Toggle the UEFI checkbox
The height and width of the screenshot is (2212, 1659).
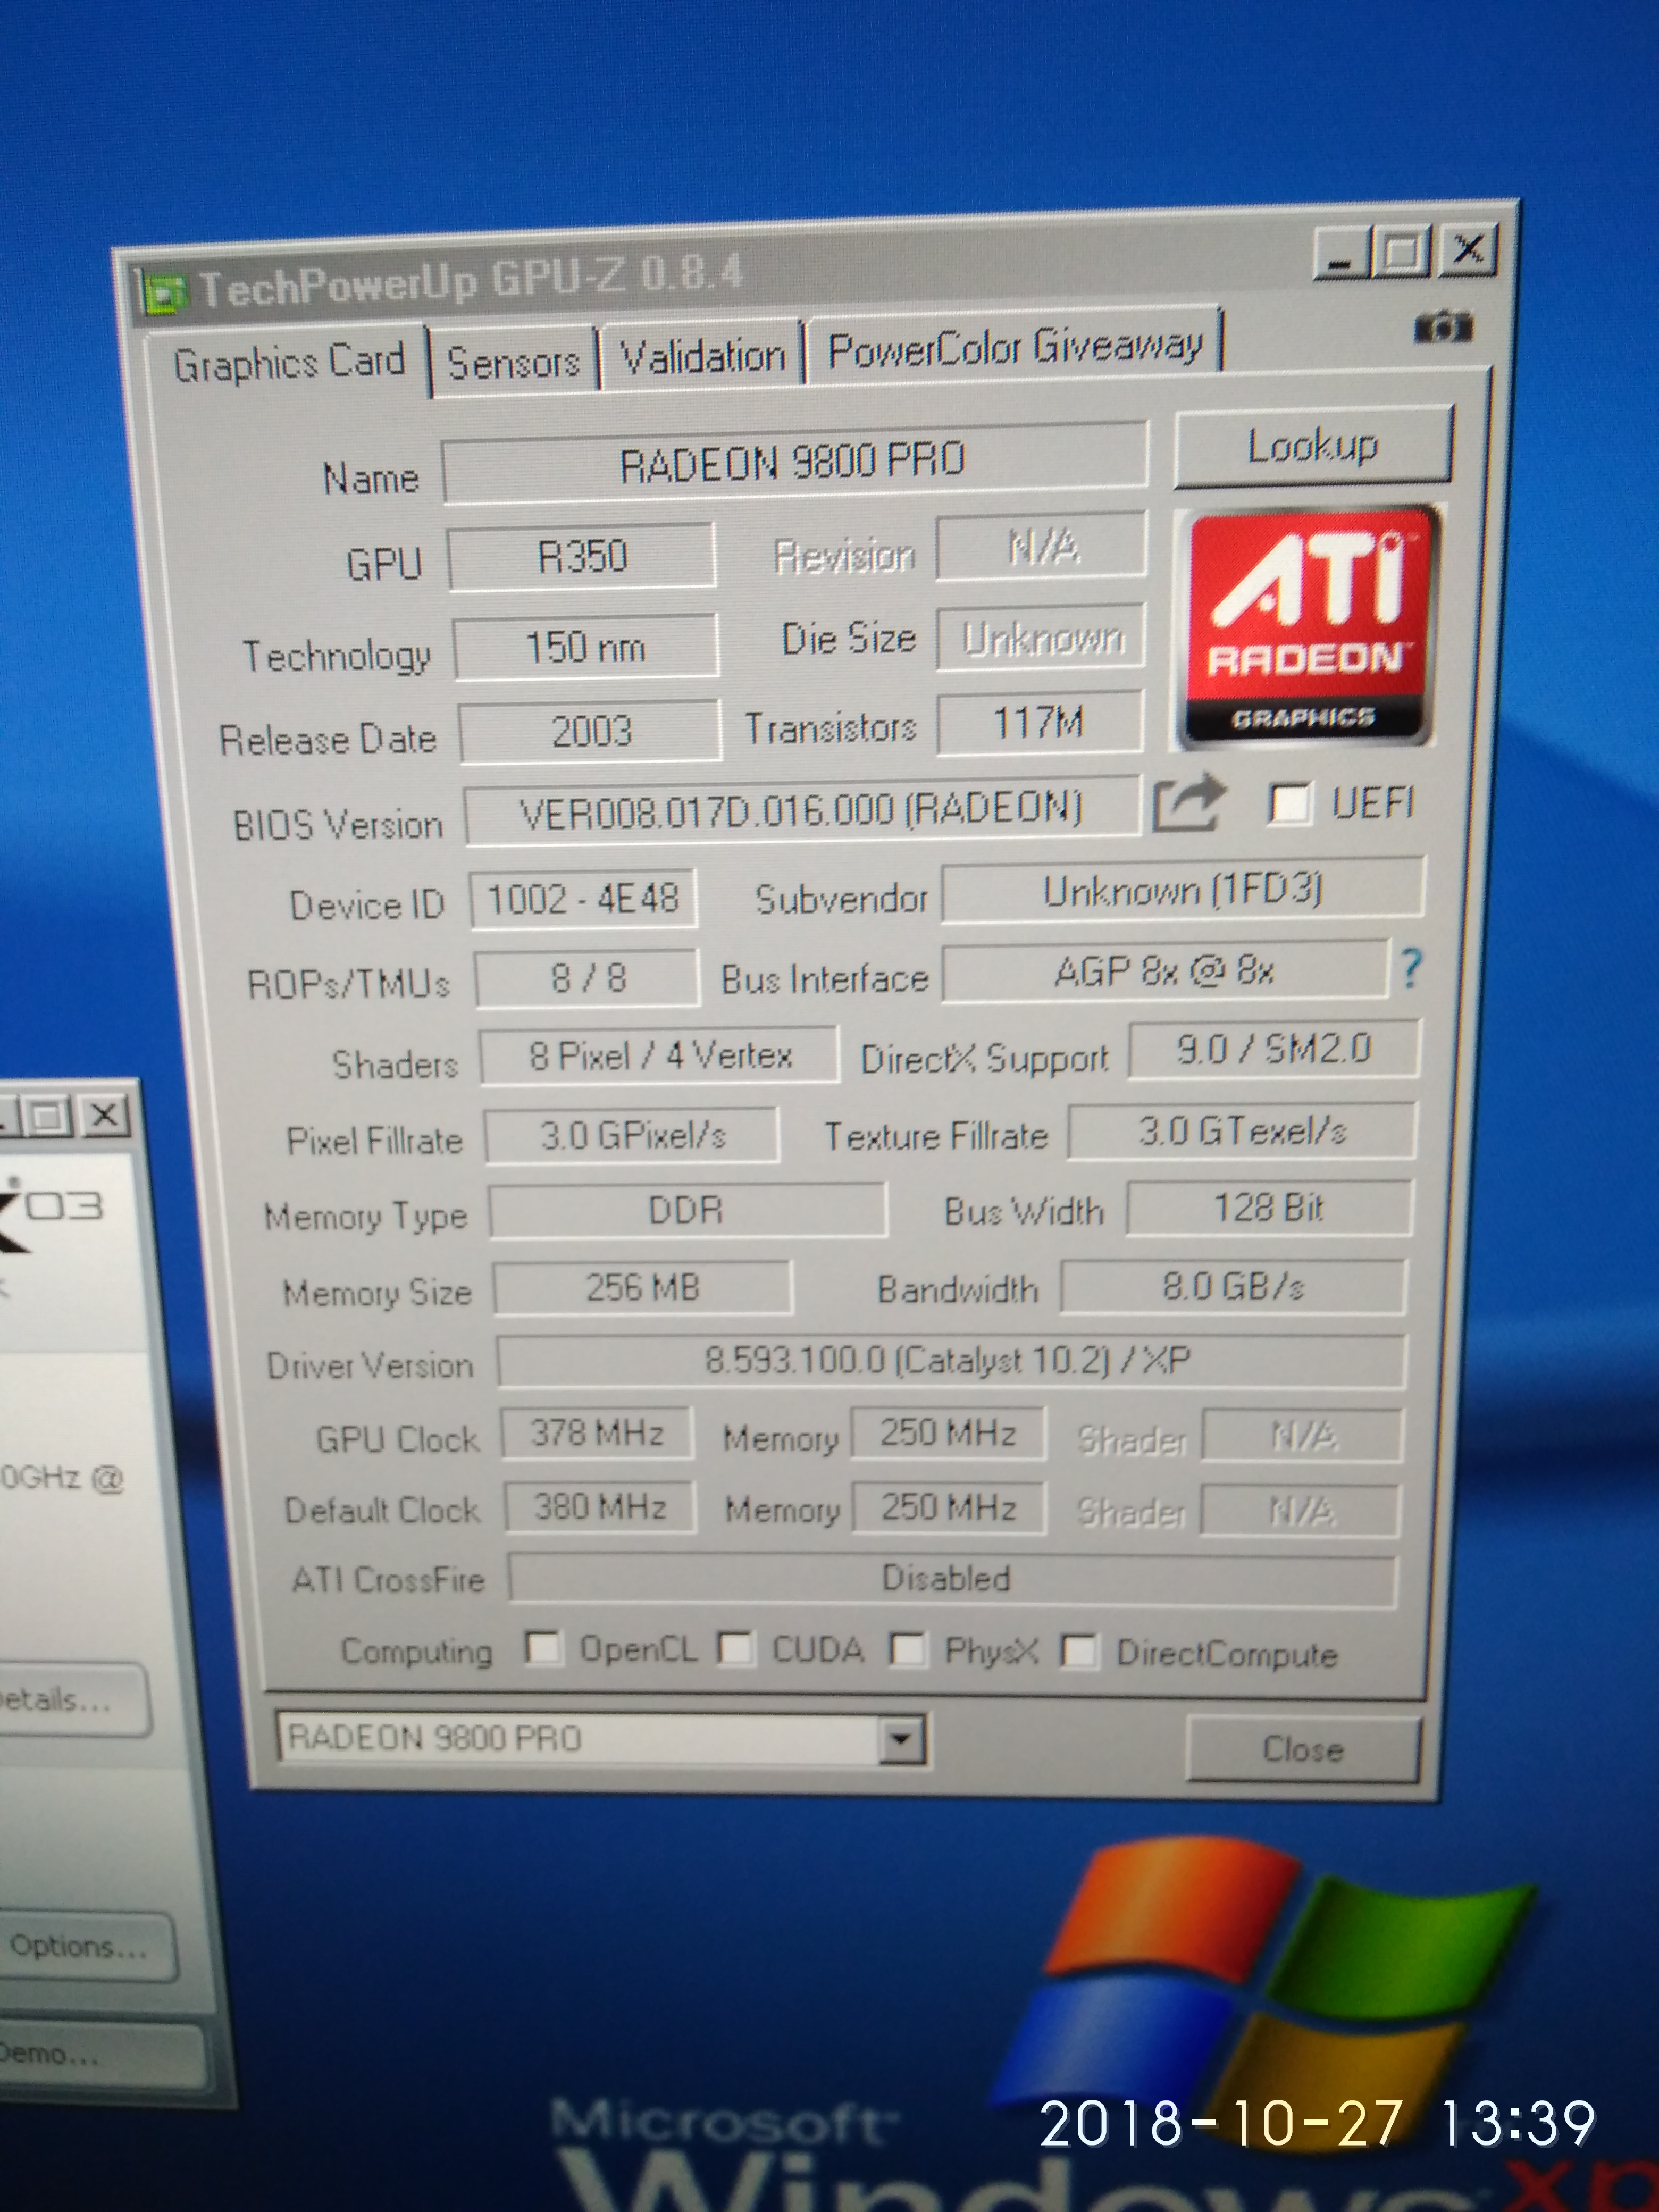point(1289,803)
